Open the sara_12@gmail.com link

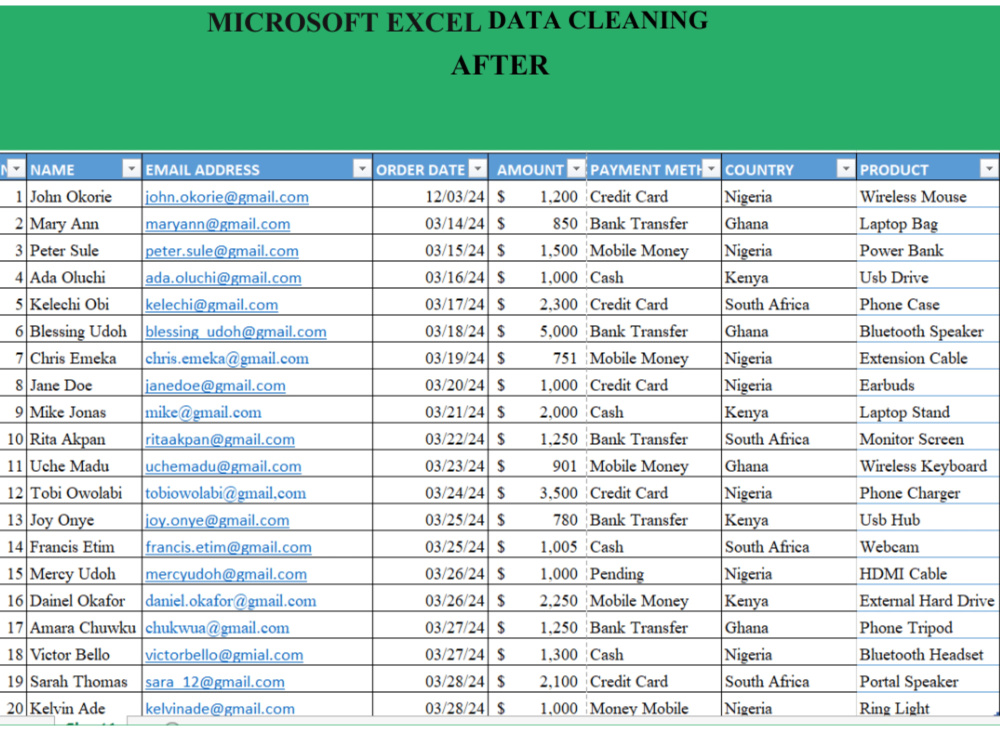coord(215,682)
